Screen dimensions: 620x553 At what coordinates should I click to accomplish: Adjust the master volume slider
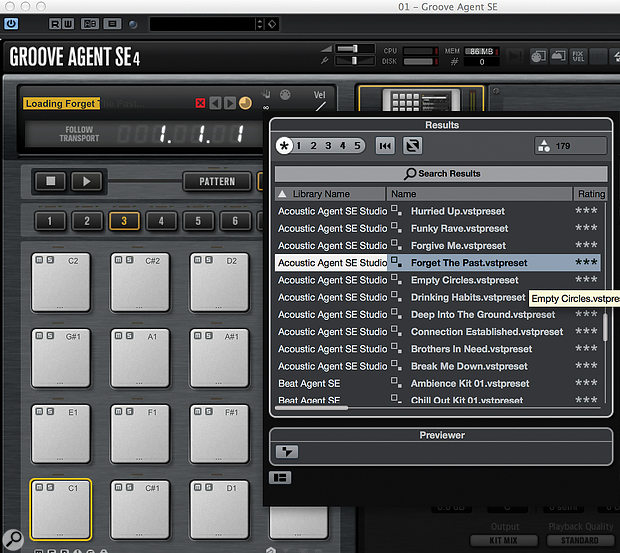pyautogui.click(x=355, y=49)
